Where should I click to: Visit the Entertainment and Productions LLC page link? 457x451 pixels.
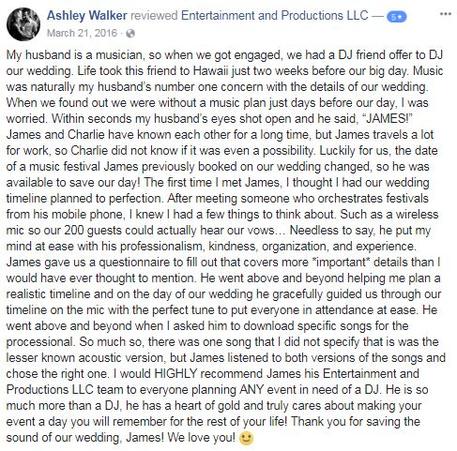pyautogui.click(x=274, y=16)
